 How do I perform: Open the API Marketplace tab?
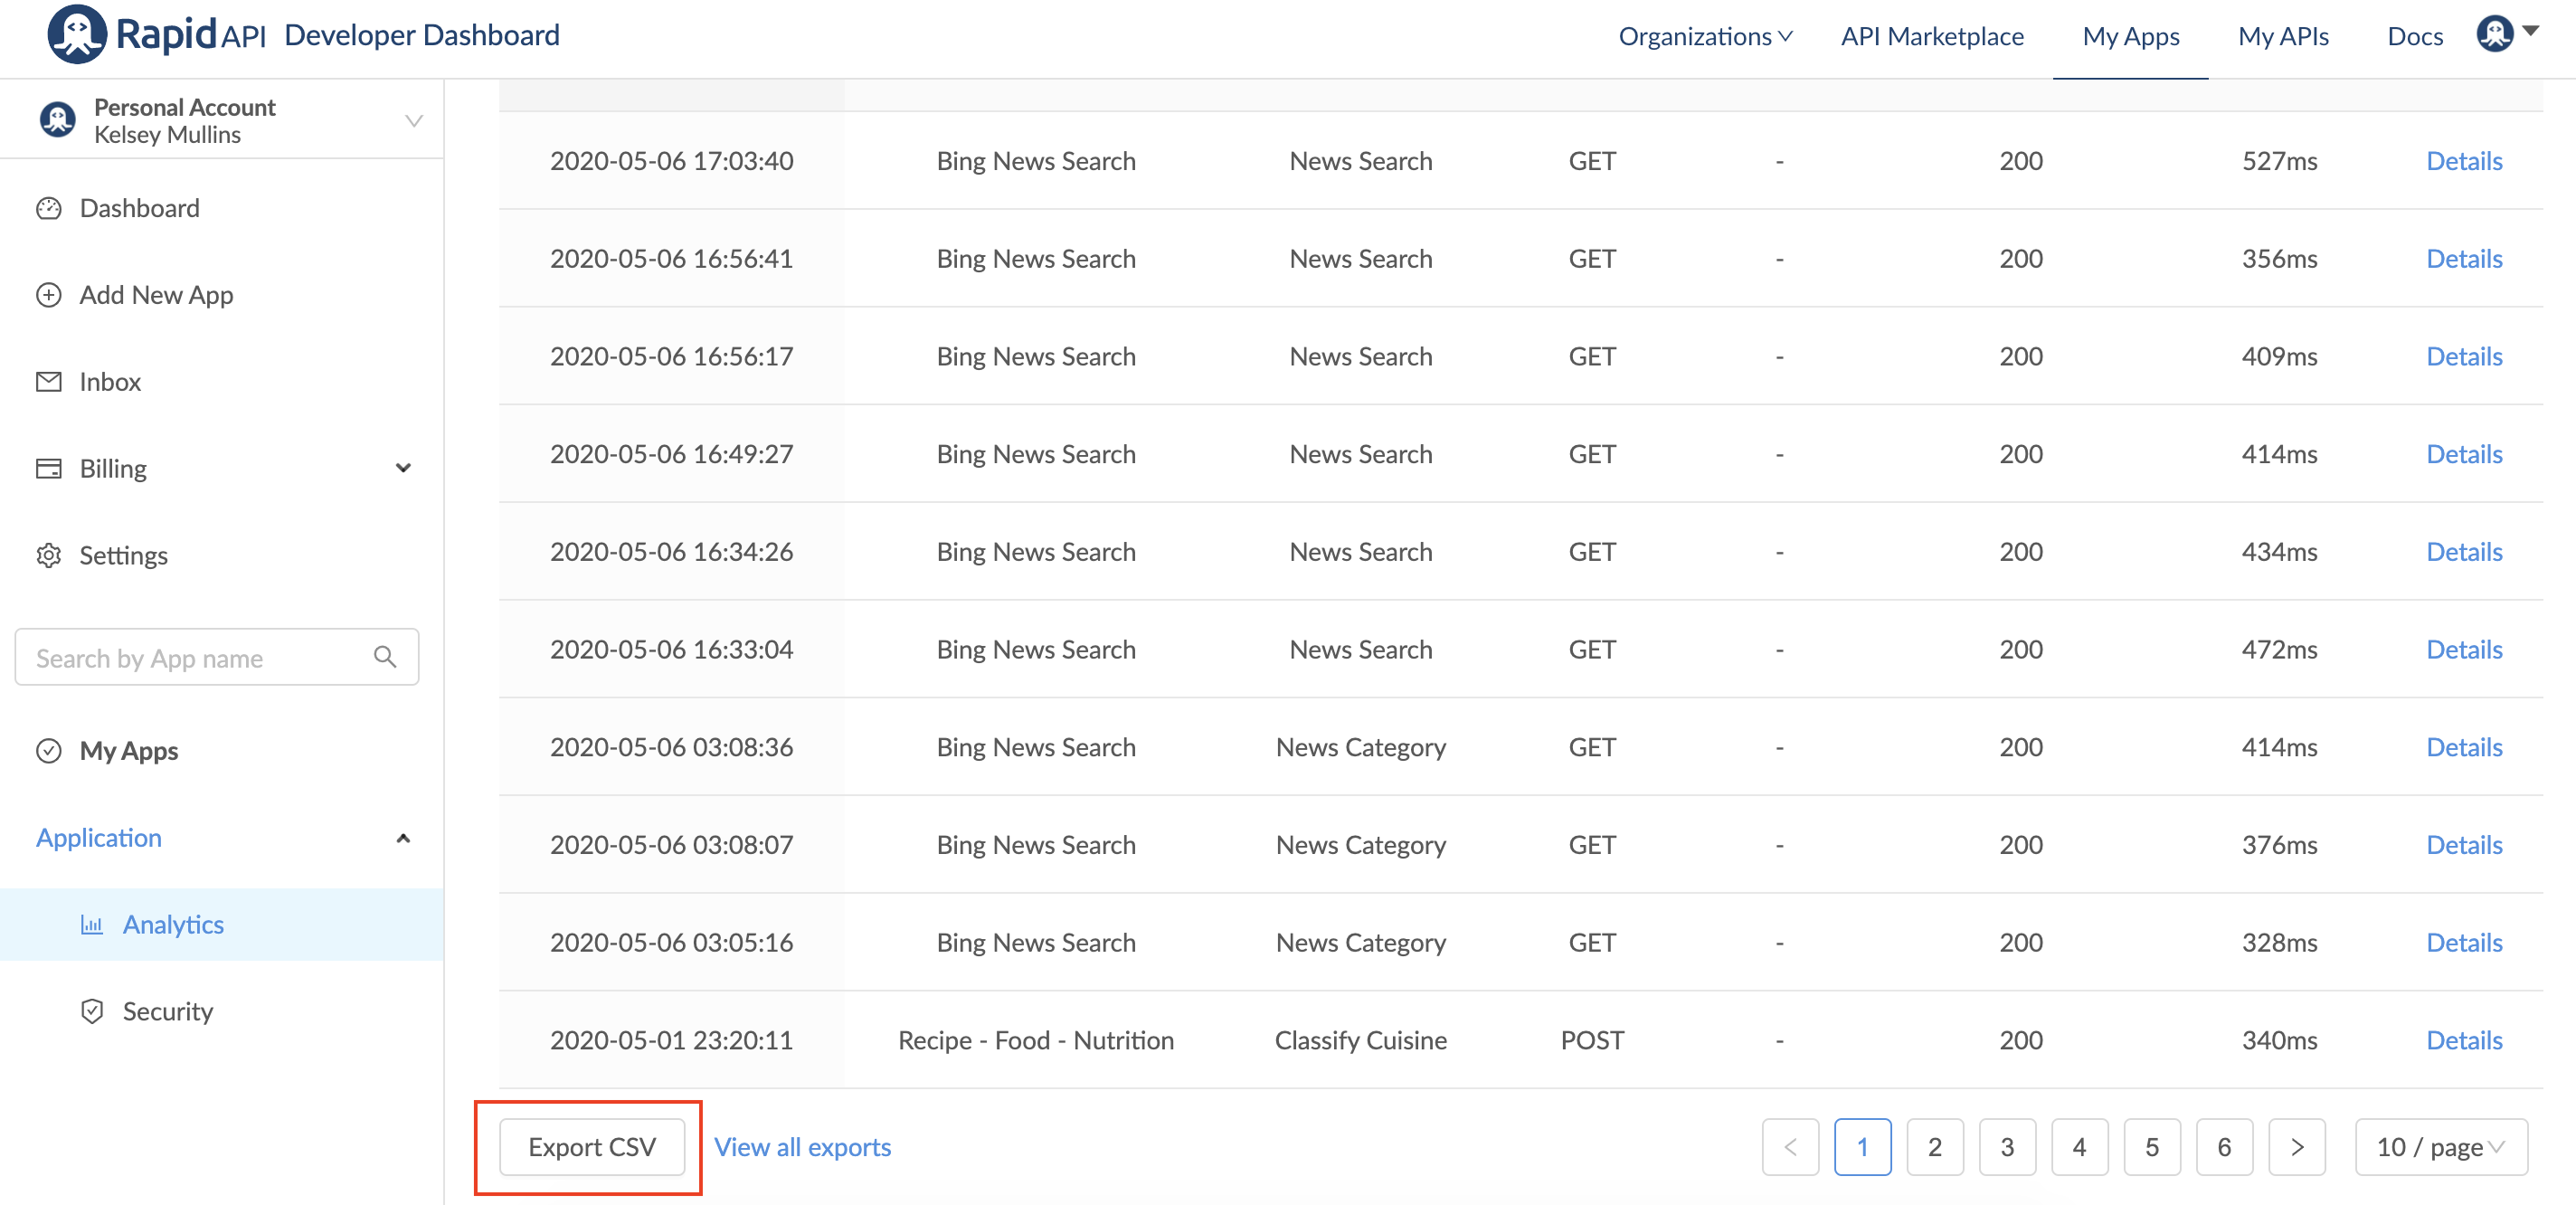(1932, 36)
